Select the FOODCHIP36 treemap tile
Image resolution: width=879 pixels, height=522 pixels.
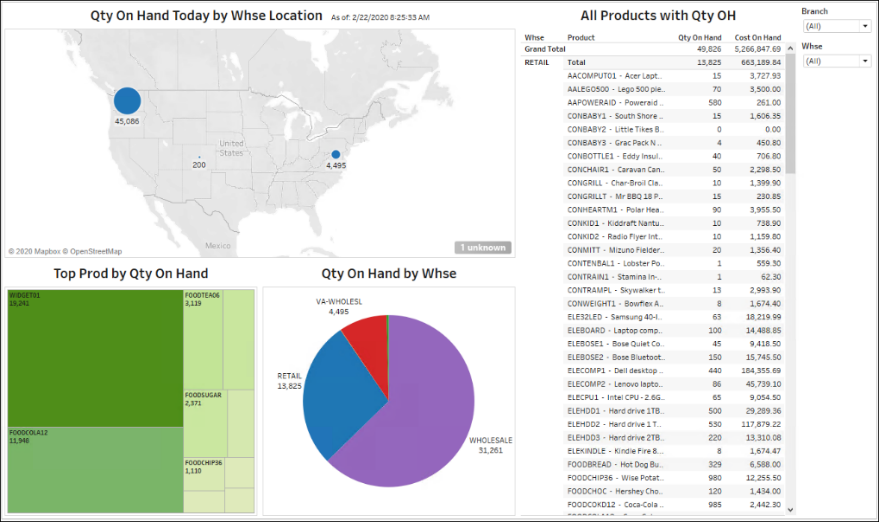click(x=204, y=474)
